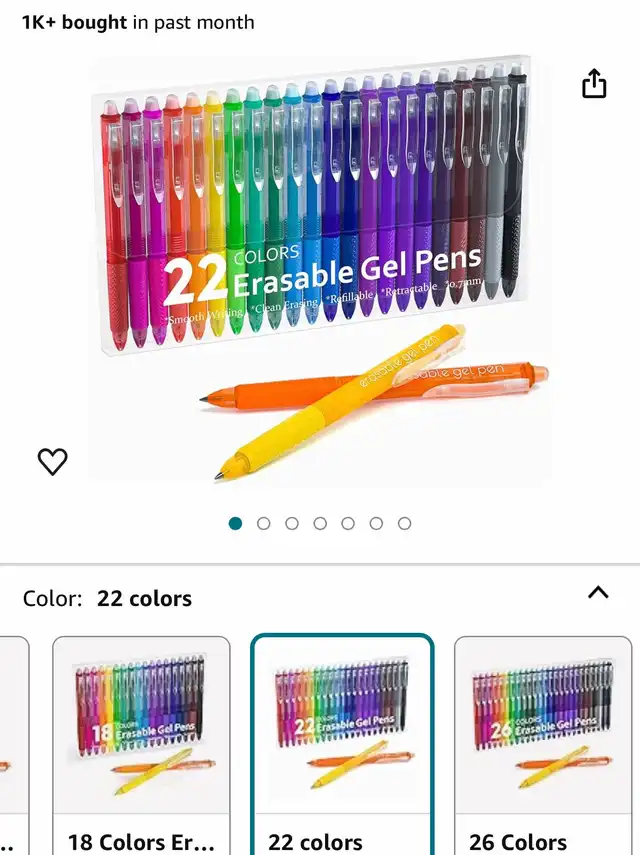Collapse the Color options chevron
Screen dimensions: 640x855
[x=598, y=592]
